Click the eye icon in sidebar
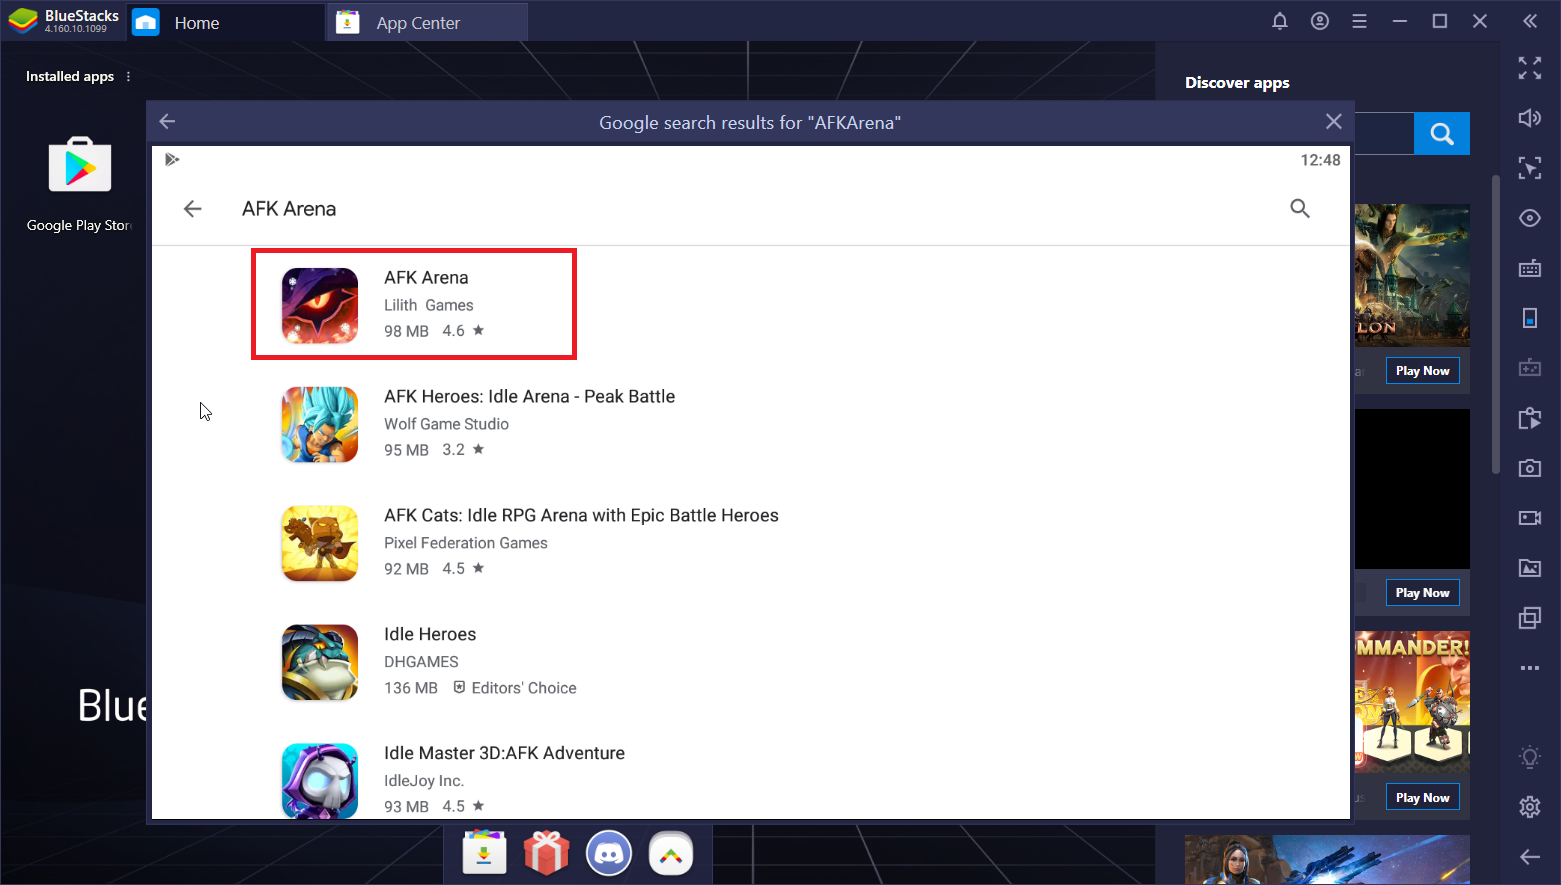 1530,218
